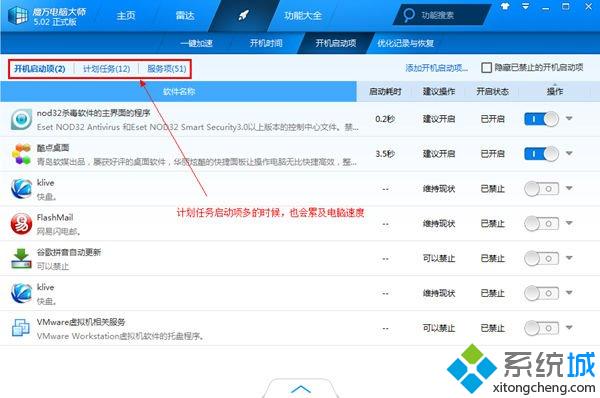
Task: Open the skin shirt icon in title bar
Action: pyautogui.click(x=505, y=7)
